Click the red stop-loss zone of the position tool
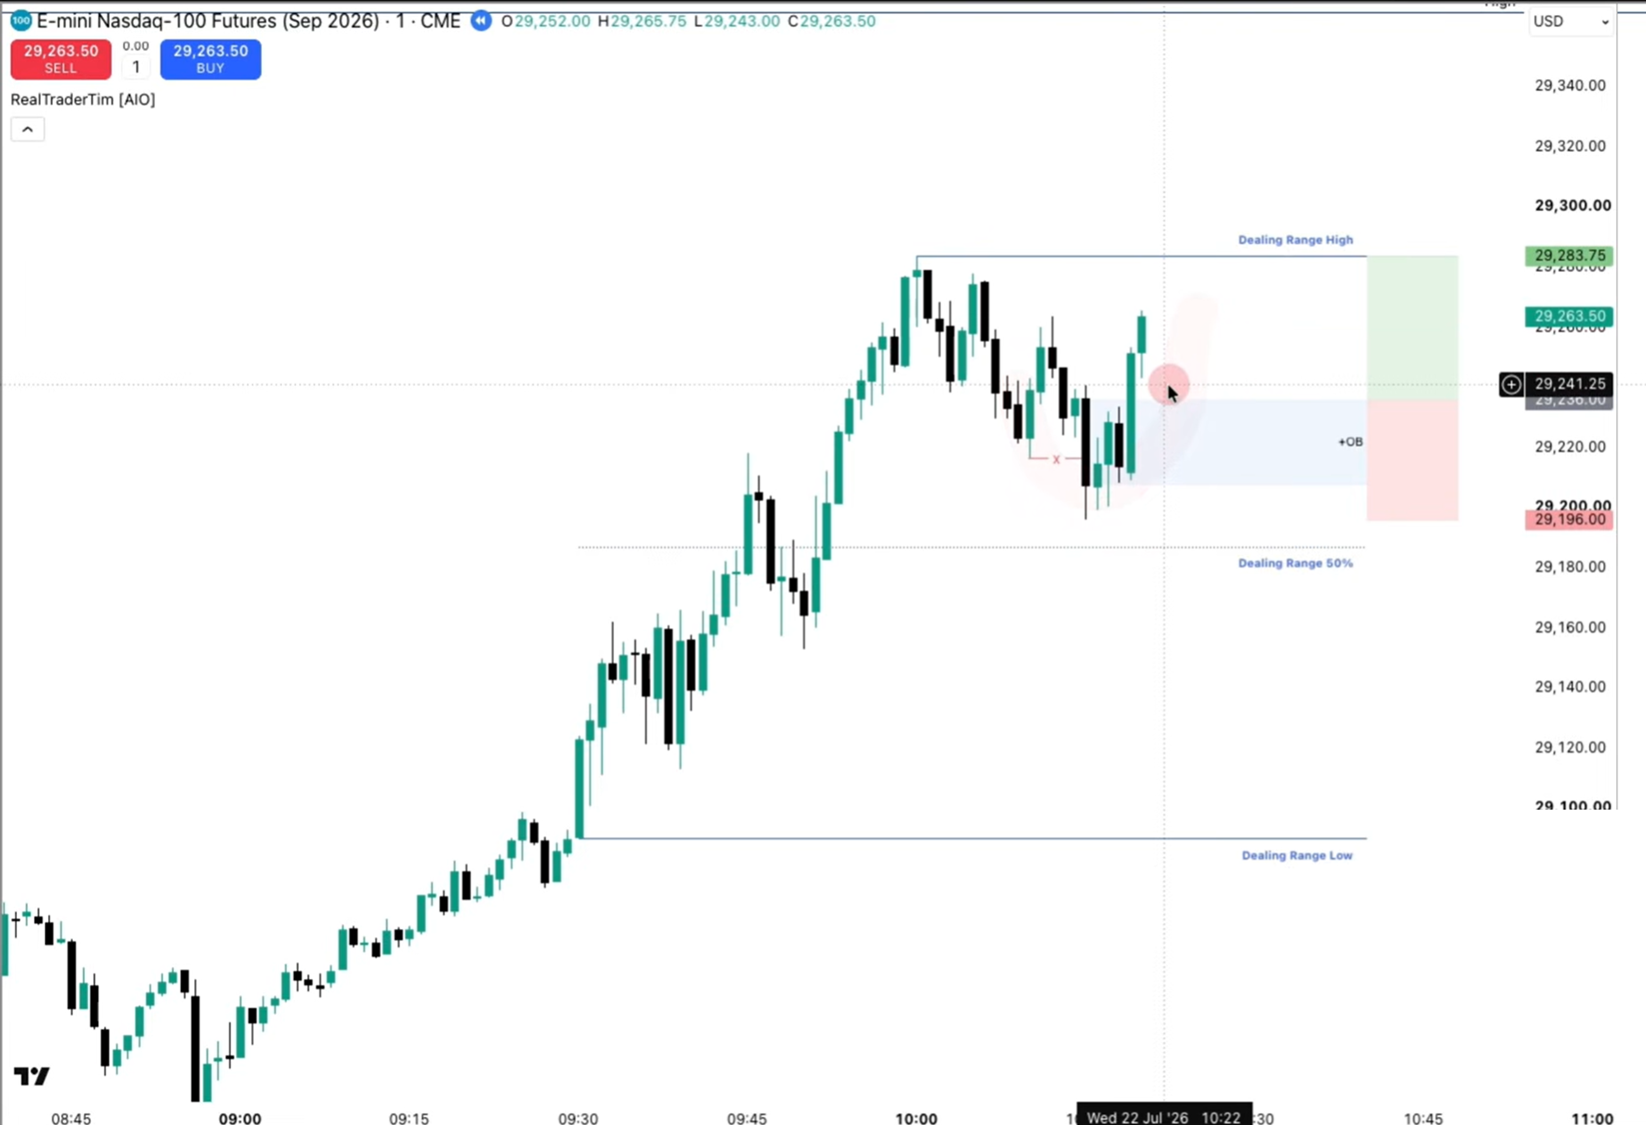Screen dimensions: 1646x1125 tap(1412, 460)
